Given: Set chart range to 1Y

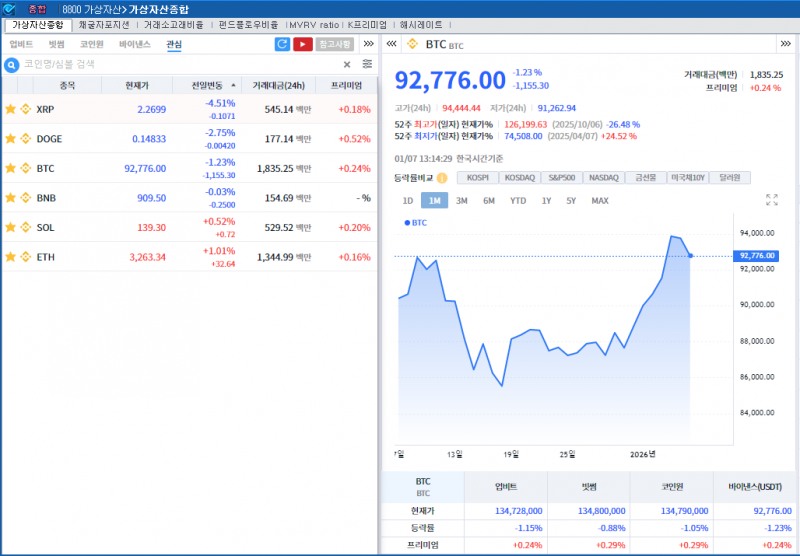Looking at the screenshot, I should 546,200.
